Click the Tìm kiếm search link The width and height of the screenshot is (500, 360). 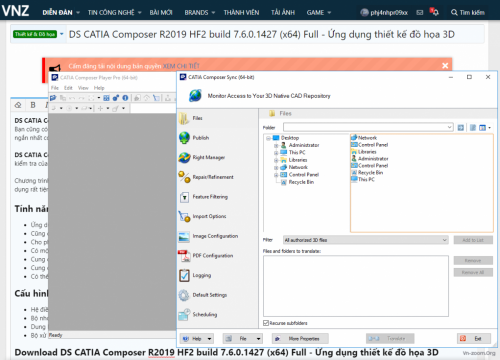click(468, 13)
